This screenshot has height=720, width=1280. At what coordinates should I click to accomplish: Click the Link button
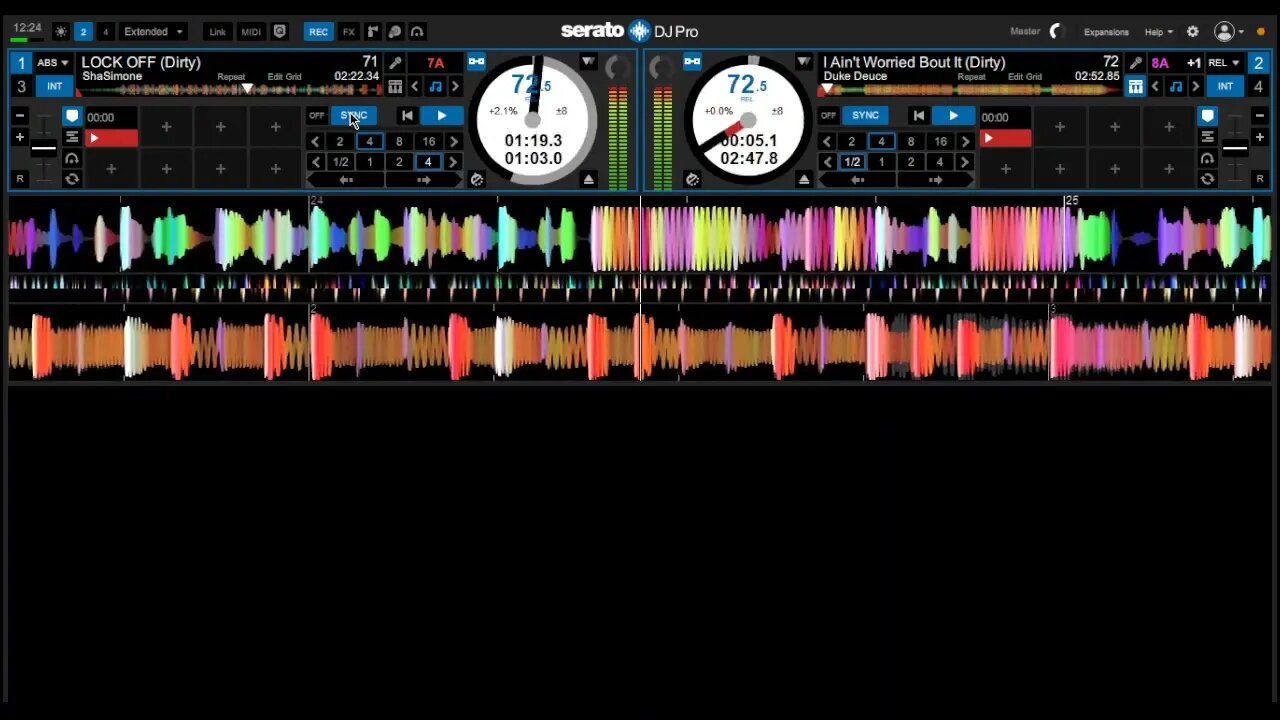click(x=217, y=32)
